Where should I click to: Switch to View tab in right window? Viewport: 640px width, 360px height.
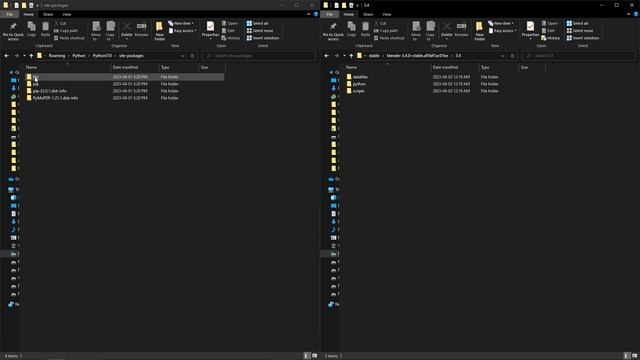[x=387, y=14]
